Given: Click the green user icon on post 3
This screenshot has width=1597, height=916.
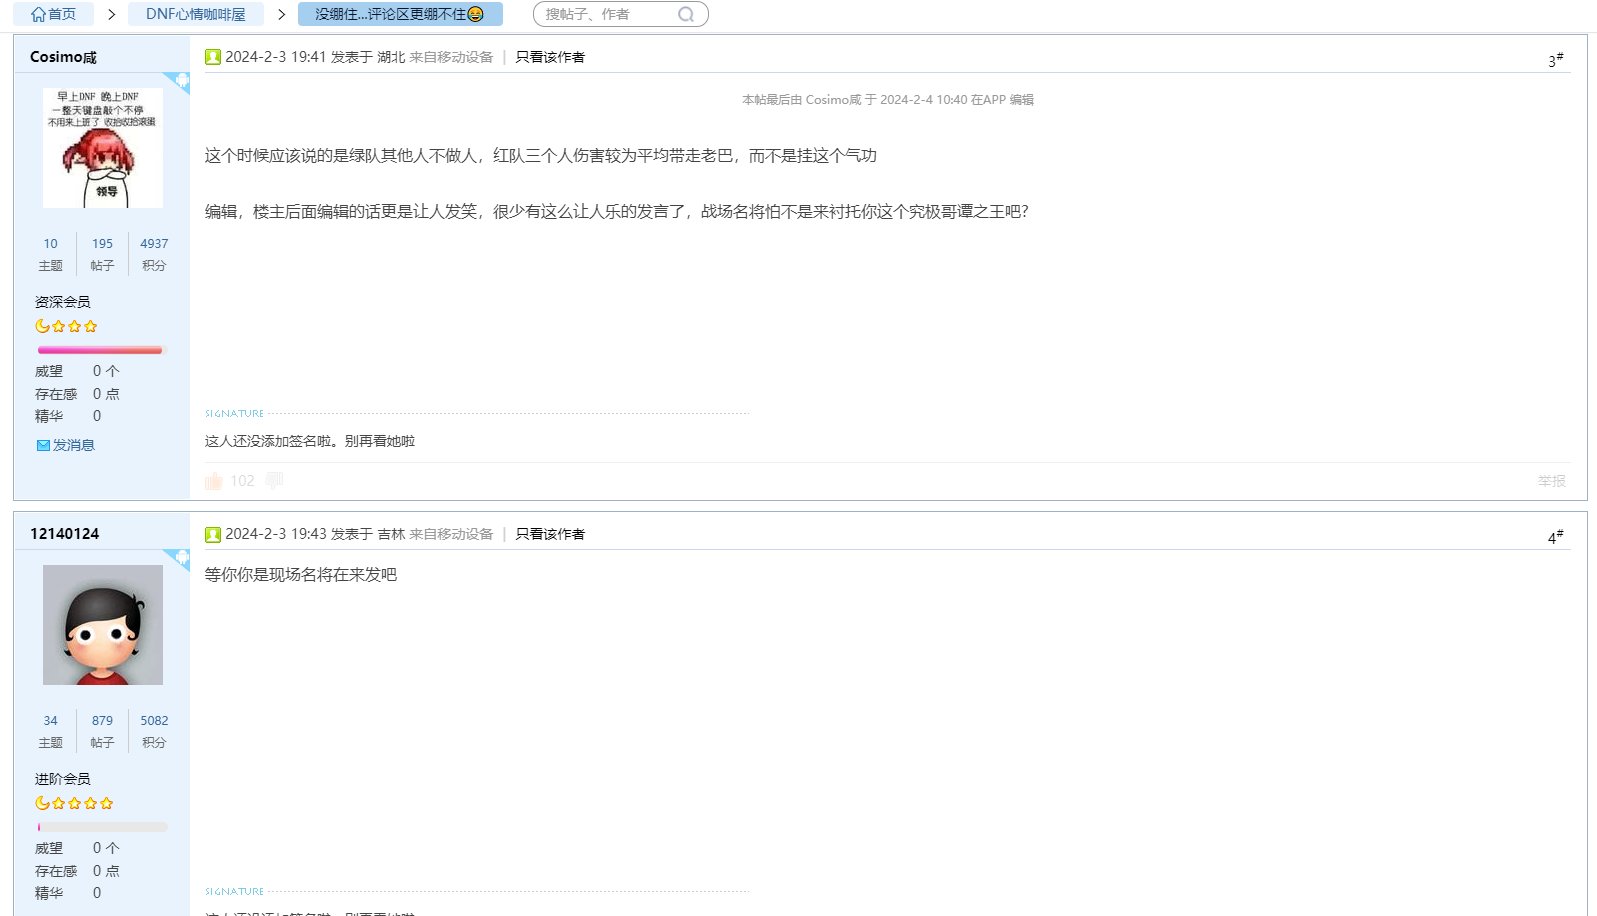Looking at the screenshot, I should coord(213,57).
